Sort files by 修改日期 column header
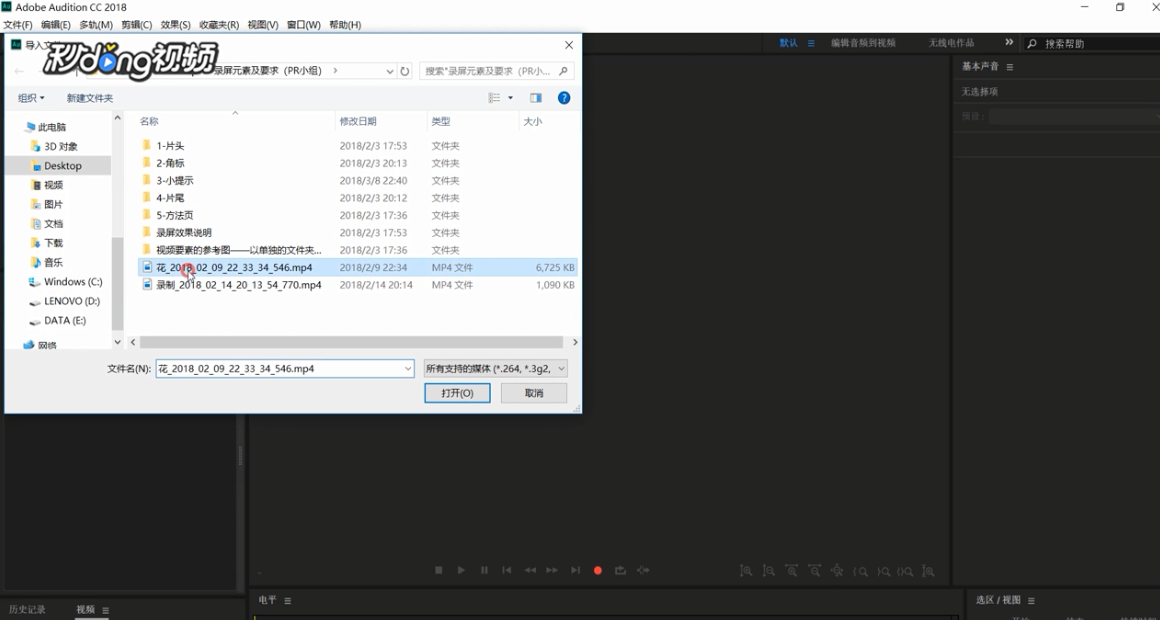 358,121
